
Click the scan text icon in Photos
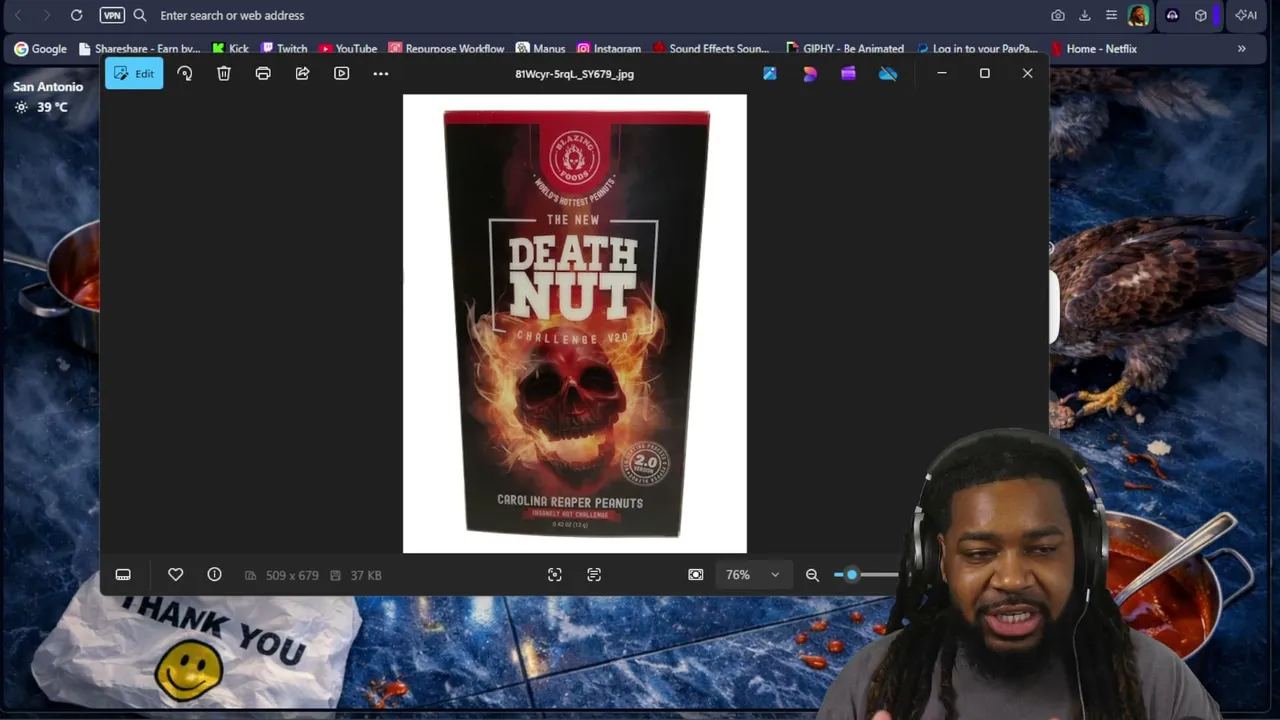pos(594,575)
